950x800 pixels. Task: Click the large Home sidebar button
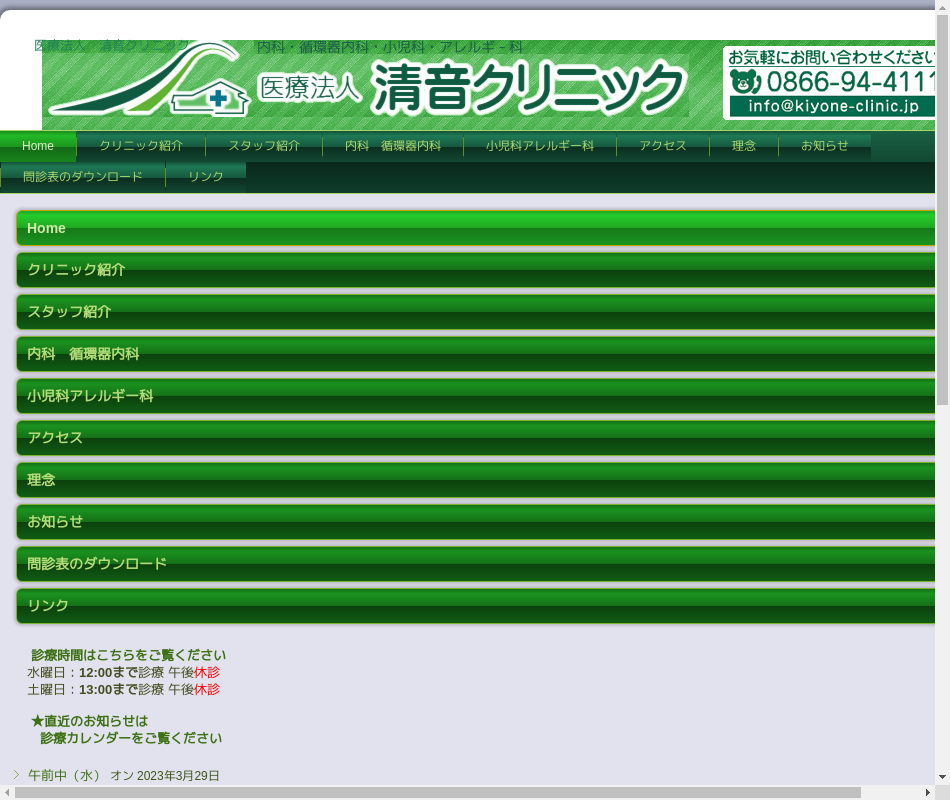(x=476, y=228)
